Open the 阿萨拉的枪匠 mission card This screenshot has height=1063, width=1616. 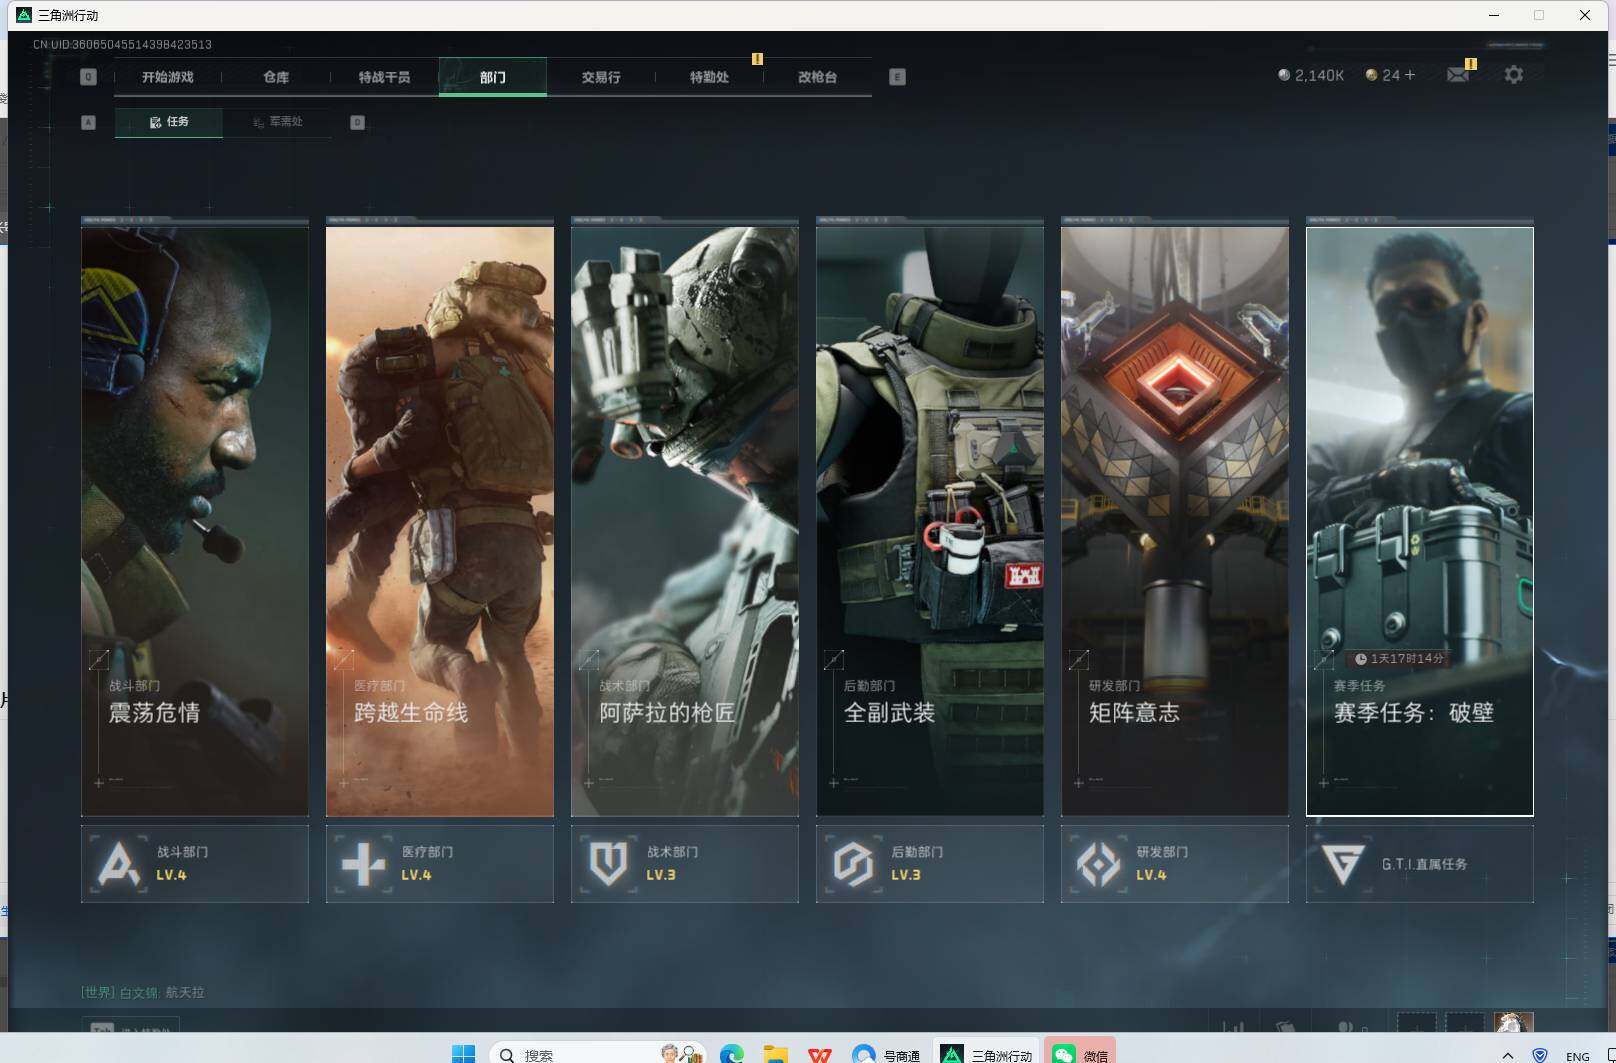tap(685, 521)
